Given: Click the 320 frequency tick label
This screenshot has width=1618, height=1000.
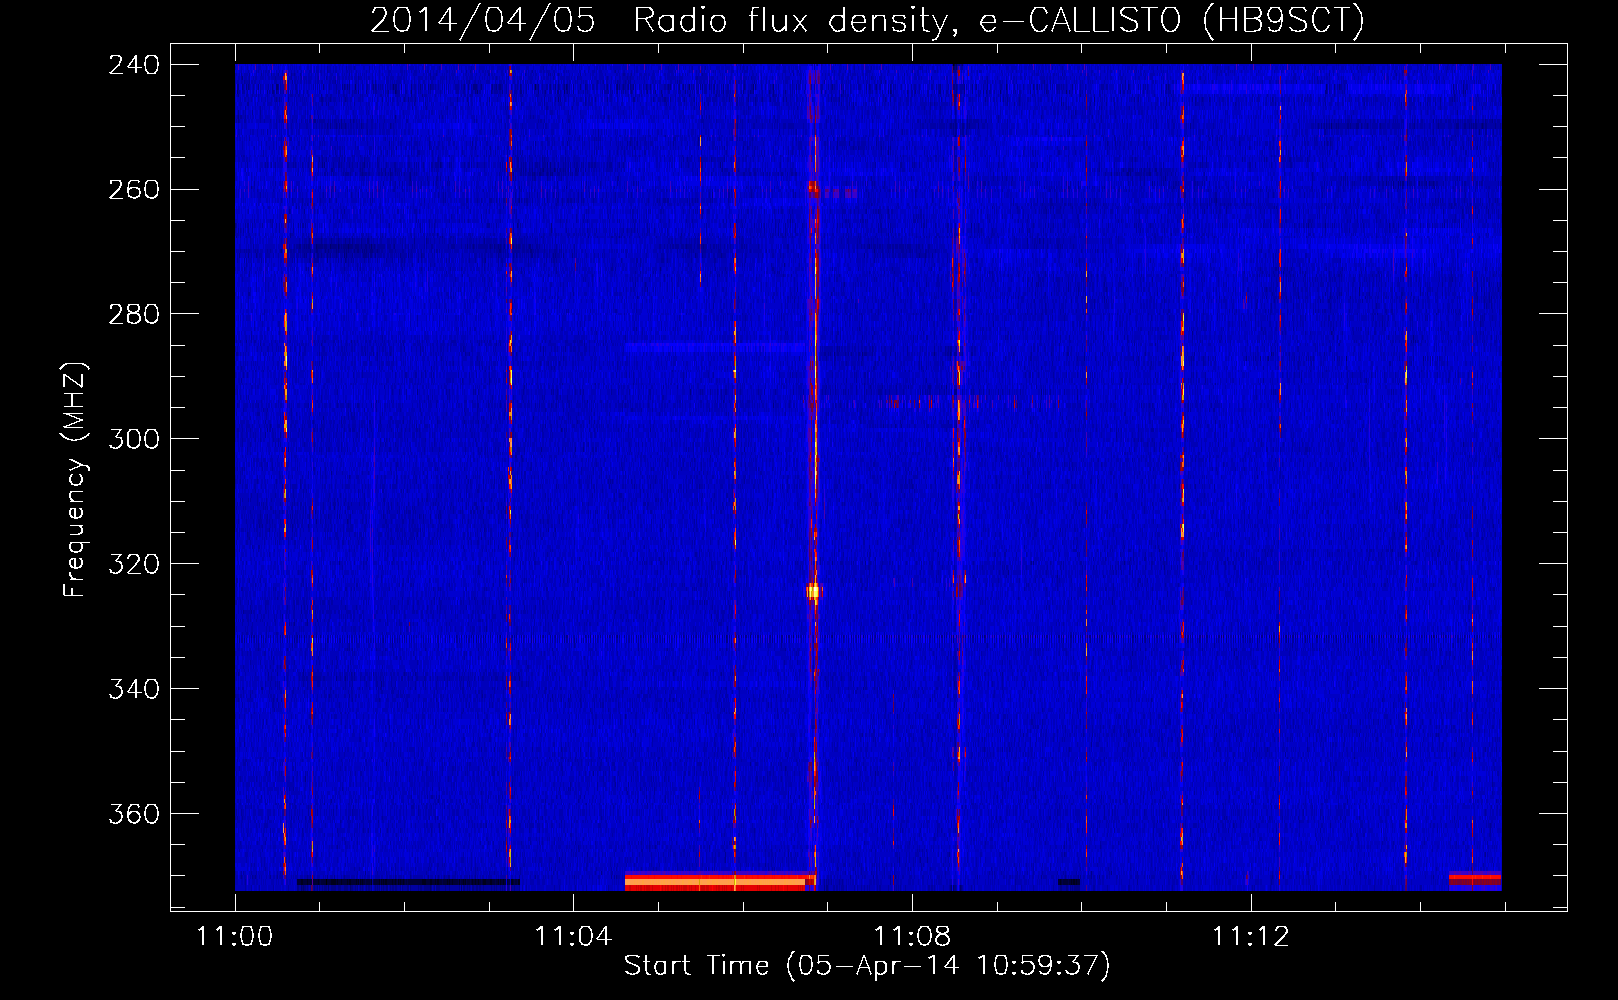Looking at the screenshot, I should pyautogui.click(x=134, y=565).
